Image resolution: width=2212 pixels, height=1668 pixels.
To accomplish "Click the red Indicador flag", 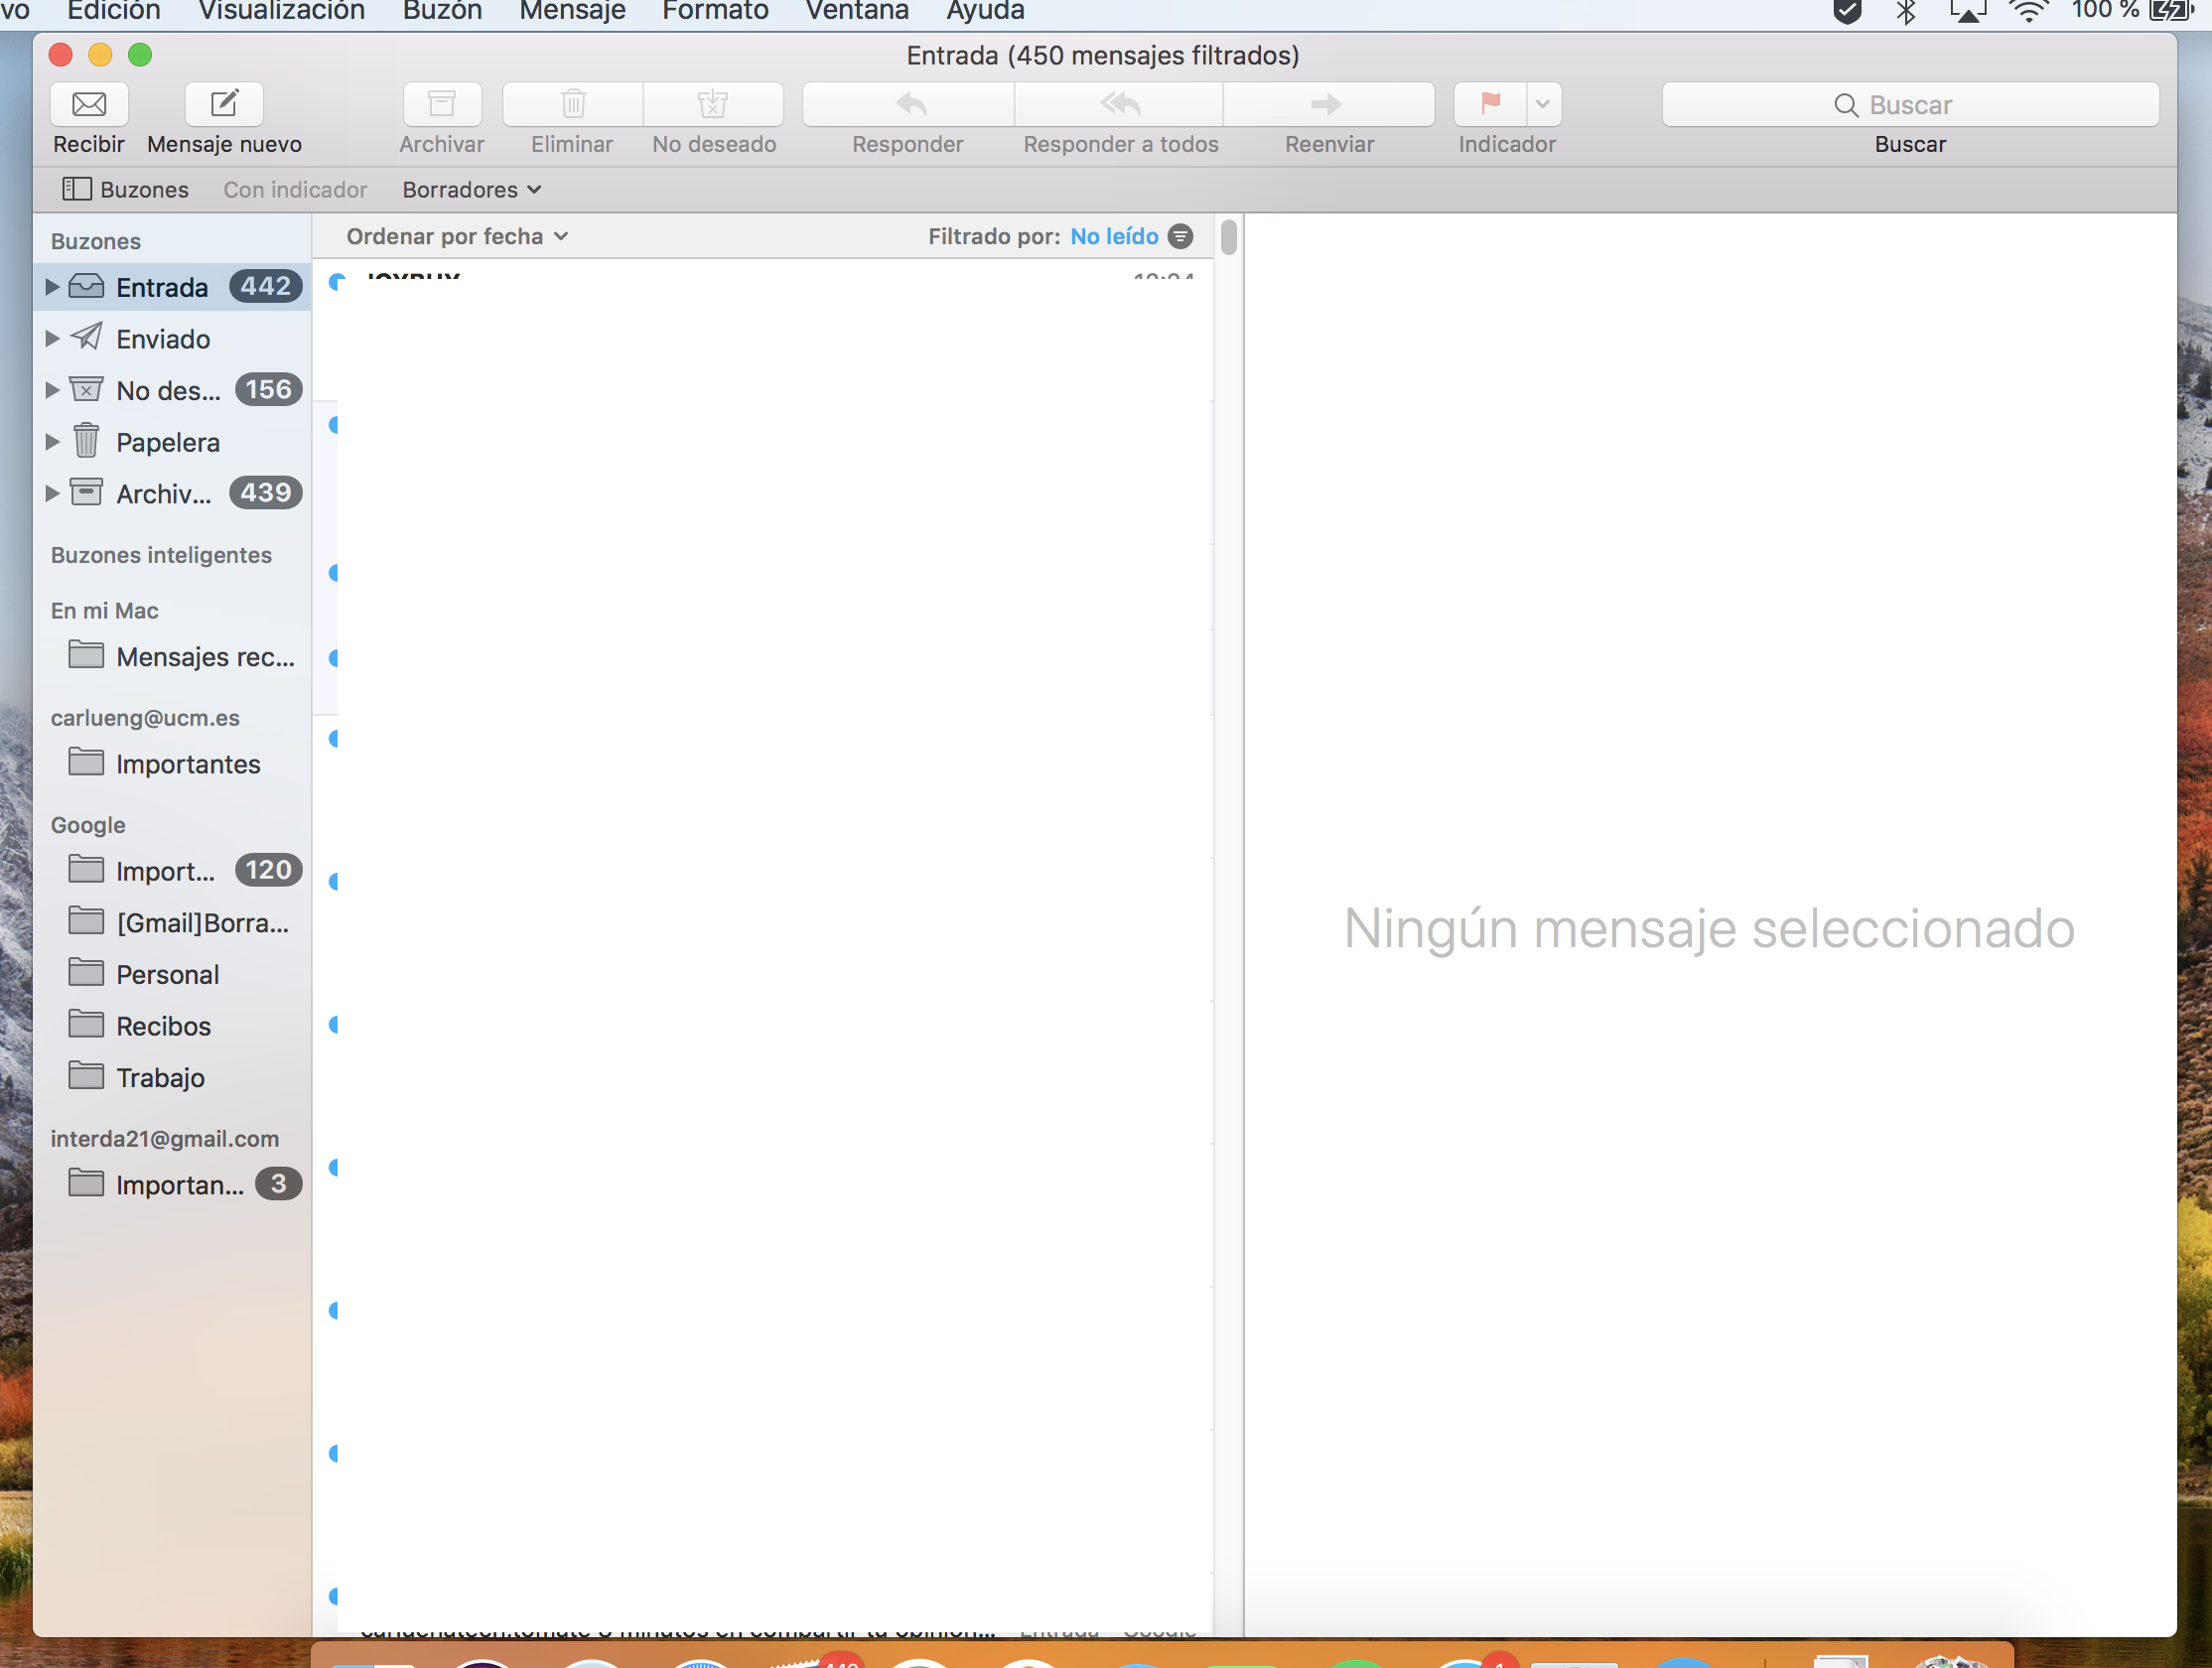I will pyautogui.click(x=1490, y=104).
